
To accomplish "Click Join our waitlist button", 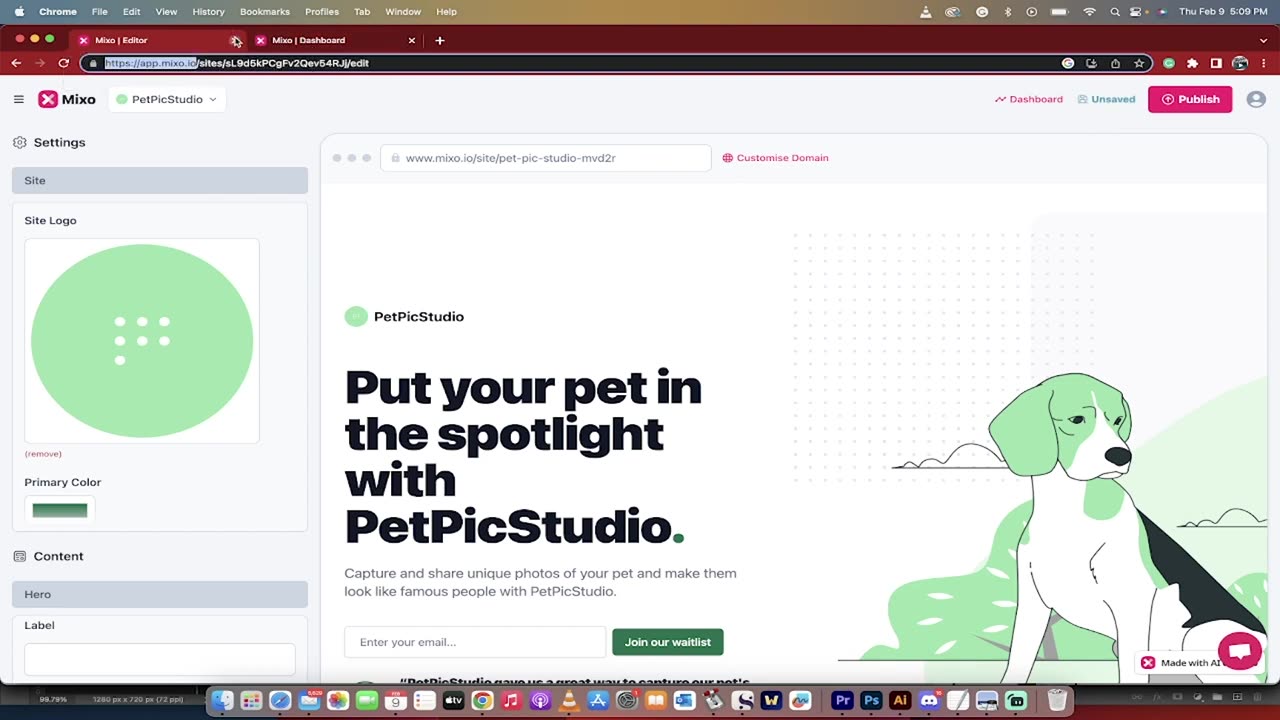I will click(668, 642).
